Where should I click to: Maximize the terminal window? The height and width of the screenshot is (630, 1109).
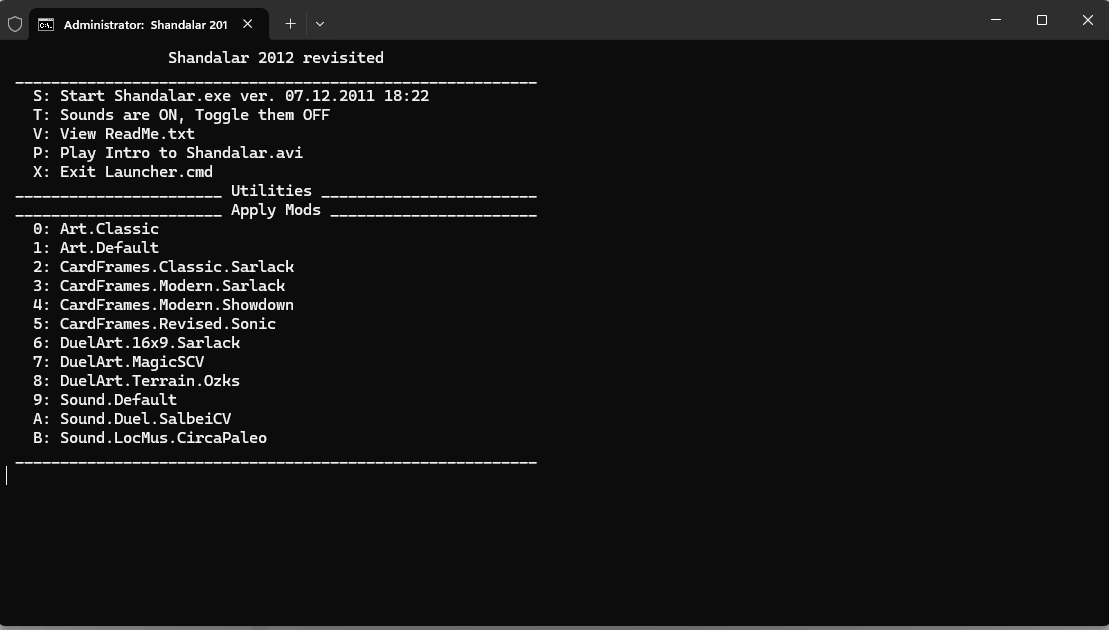(x=1041, y=20)
